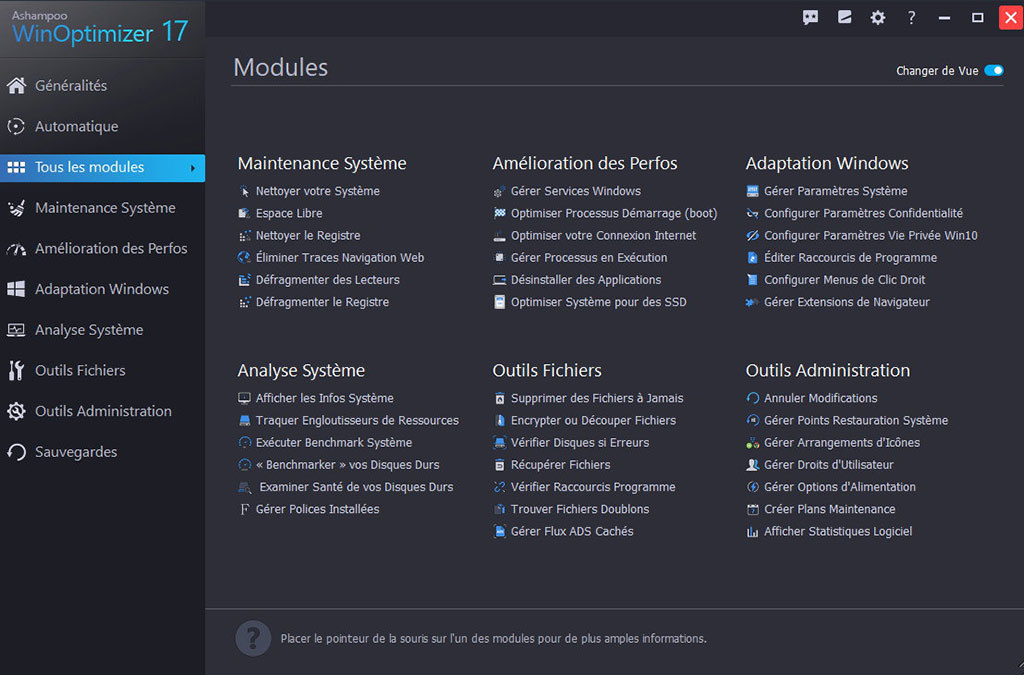
Task: Click Optimiser Système pour des SSD
Action: tap(598, 302)
